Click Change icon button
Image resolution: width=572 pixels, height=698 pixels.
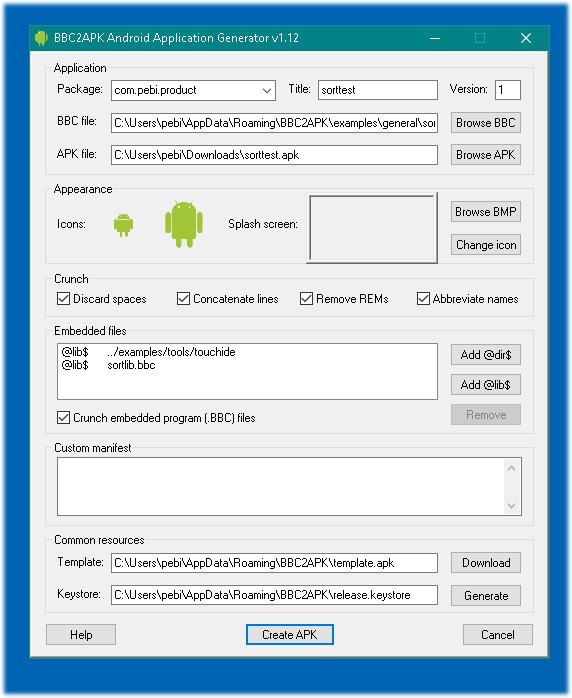tap(486, 245)
